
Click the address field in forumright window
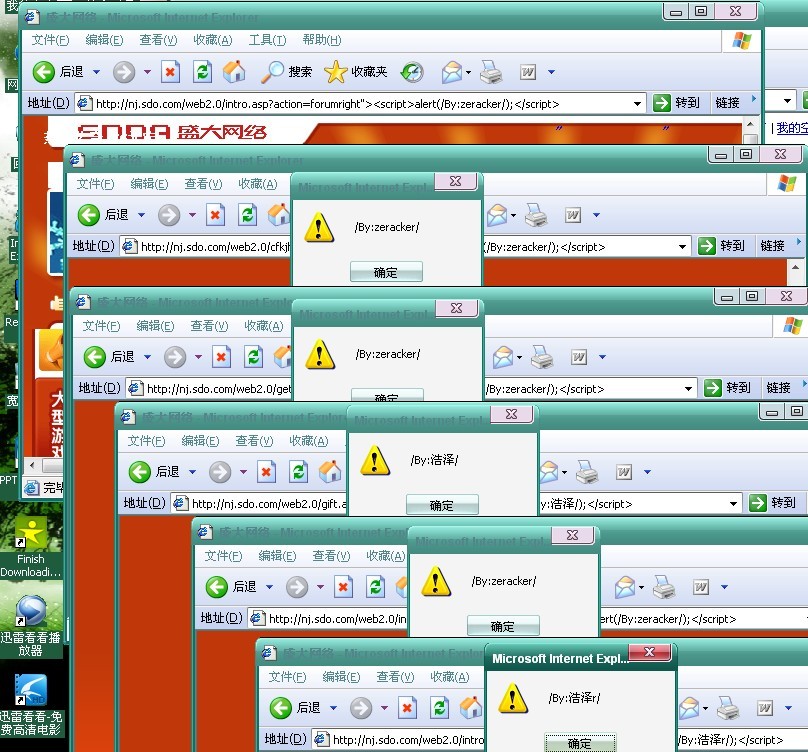tap(359, 104)
